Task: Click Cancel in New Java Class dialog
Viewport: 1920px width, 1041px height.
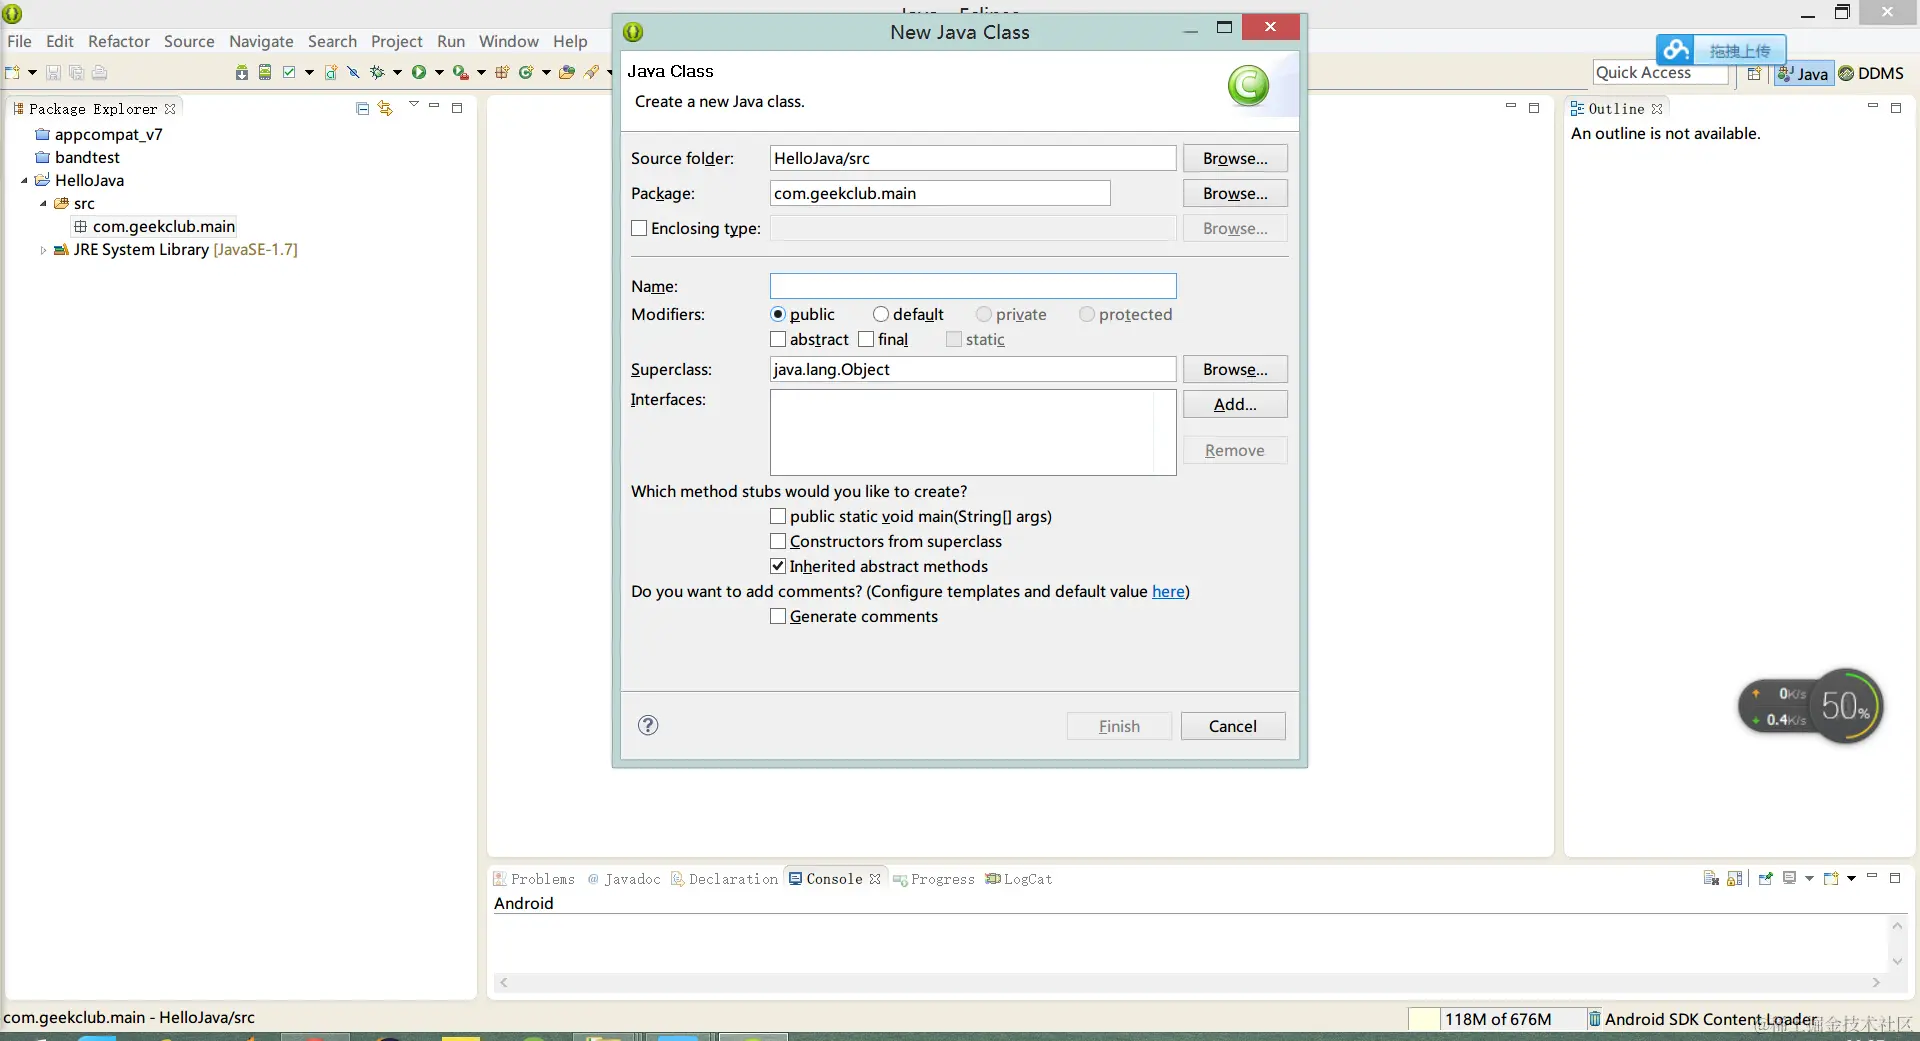Action: coord(1233,726)
